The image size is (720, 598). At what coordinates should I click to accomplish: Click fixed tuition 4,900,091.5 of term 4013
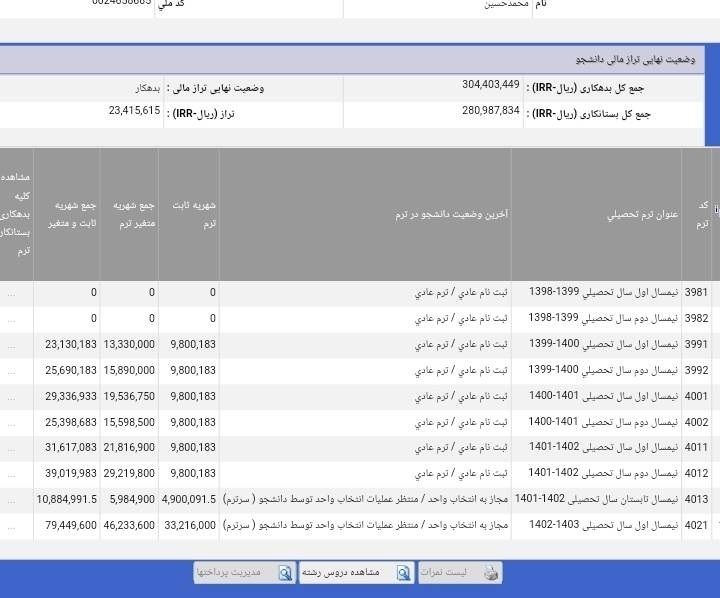189,499
